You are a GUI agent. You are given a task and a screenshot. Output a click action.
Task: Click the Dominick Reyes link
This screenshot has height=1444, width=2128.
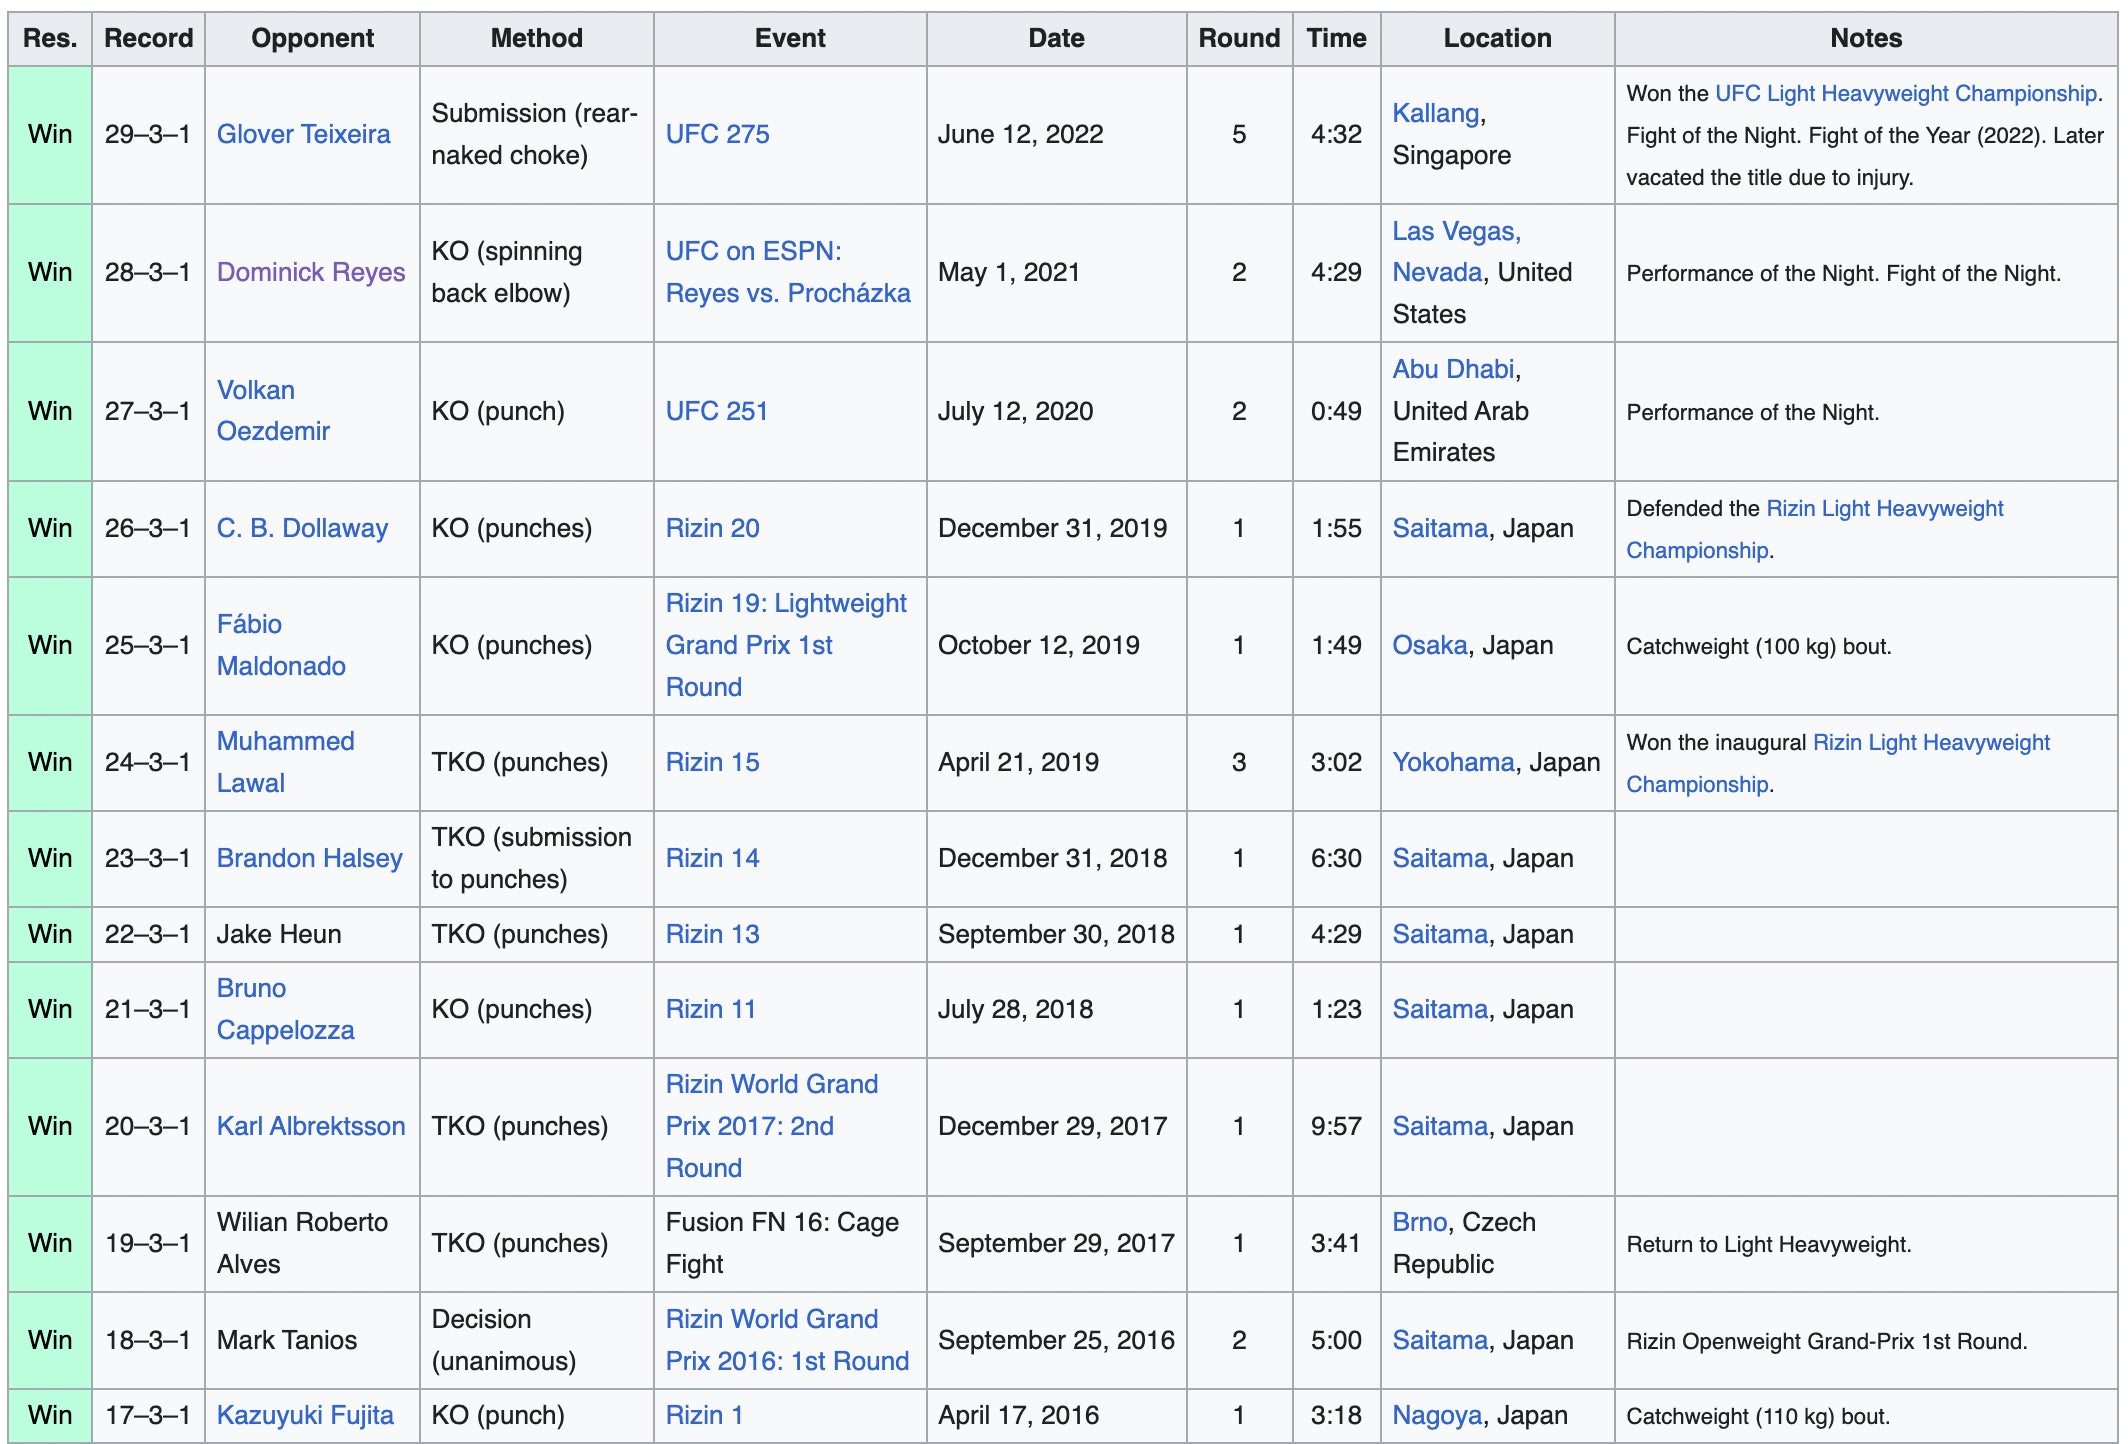click(x=311, y=272)
